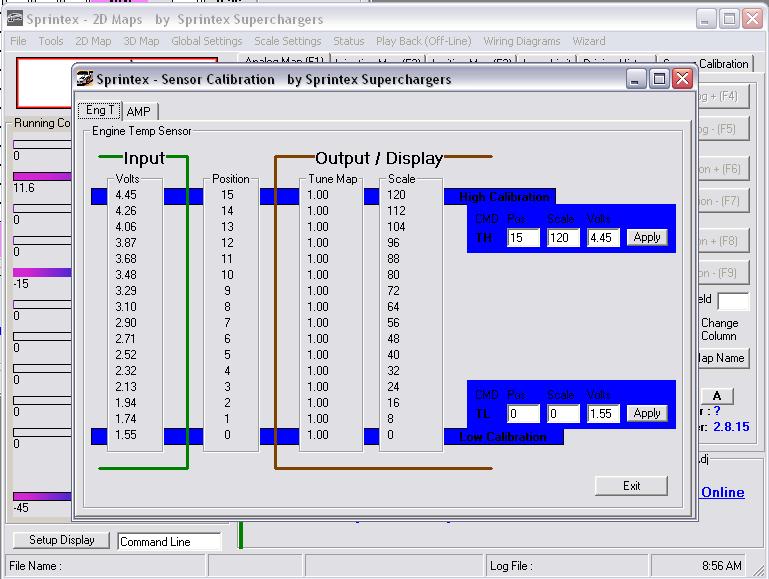Close the Sensor Calibration window
The width and height of the screenshot is (769, 579).
pos(682,78)
